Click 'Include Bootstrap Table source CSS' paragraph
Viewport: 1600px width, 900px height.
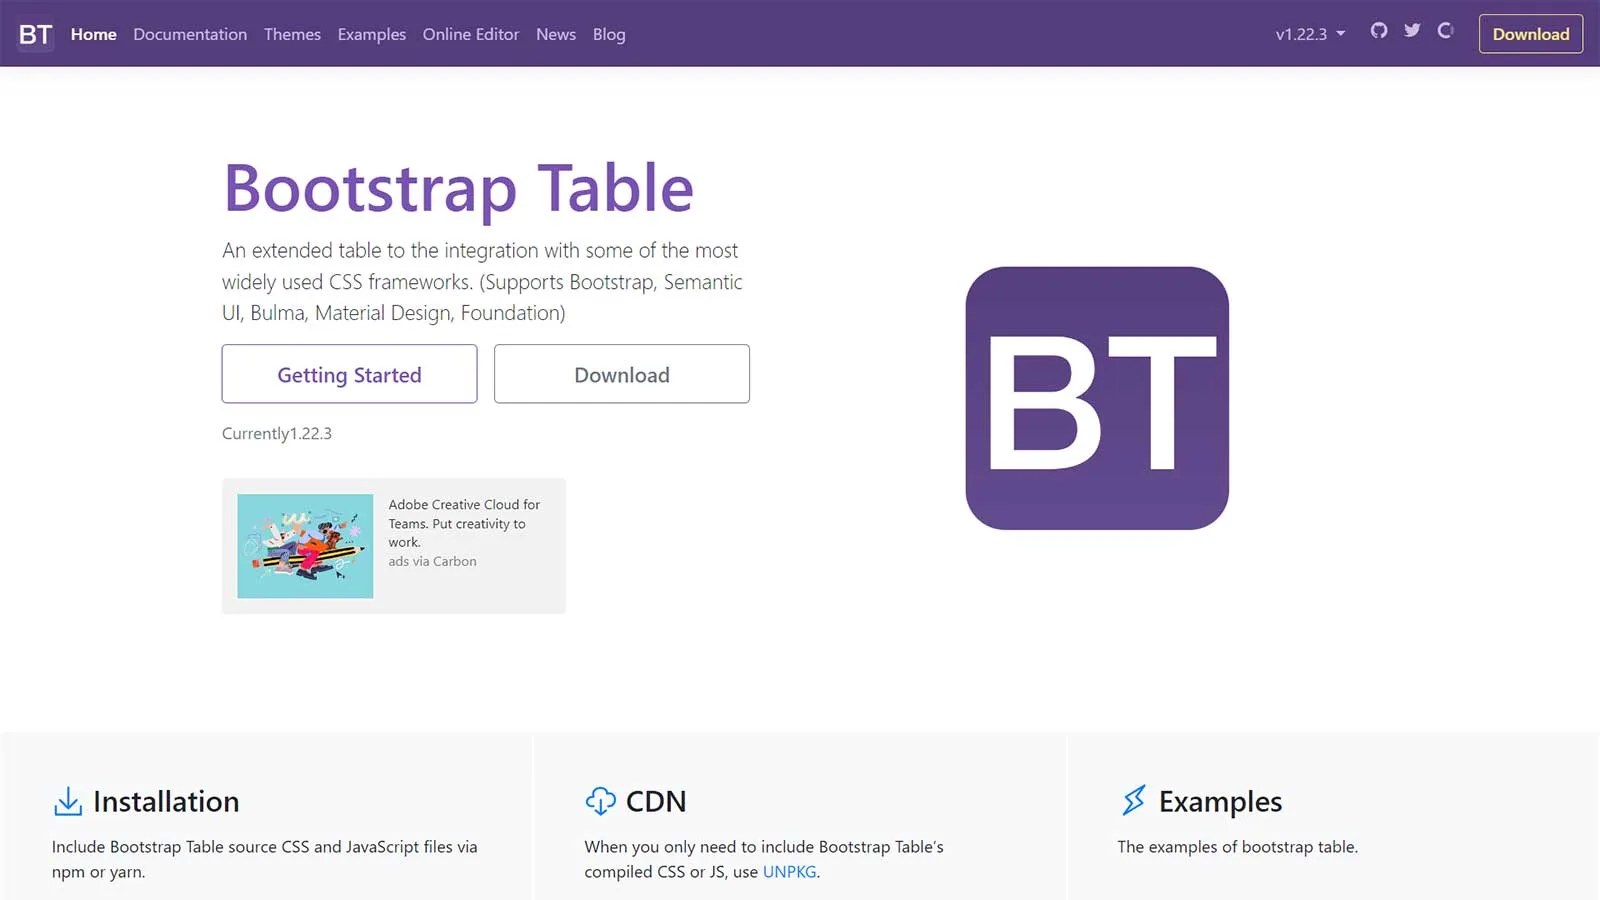tap(265, 859)
